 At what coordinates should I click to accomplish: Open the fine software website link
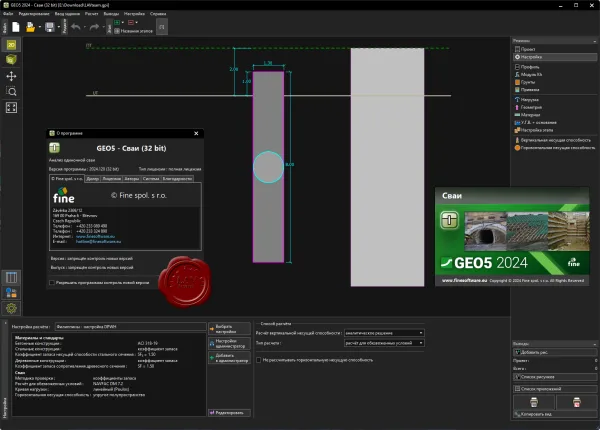(x=95, y=236)
